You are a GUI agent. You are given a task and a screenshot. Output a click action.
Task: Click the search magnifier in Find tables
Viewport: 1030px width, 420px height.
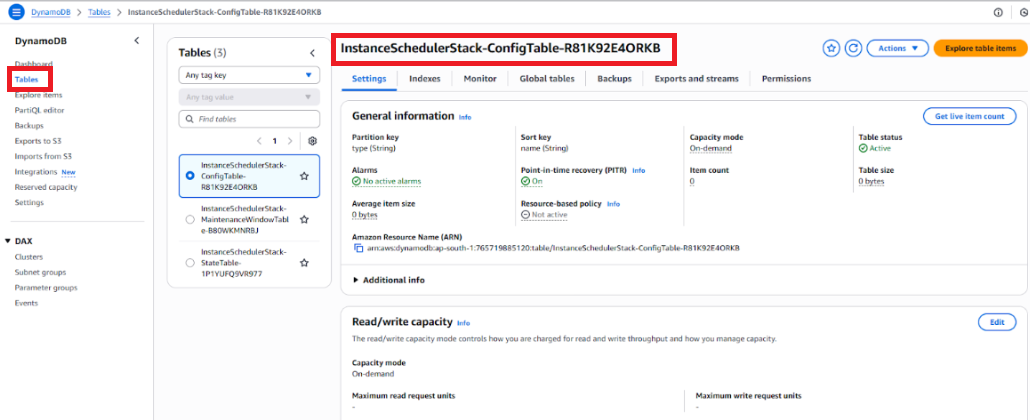click(x=190, y=119)
